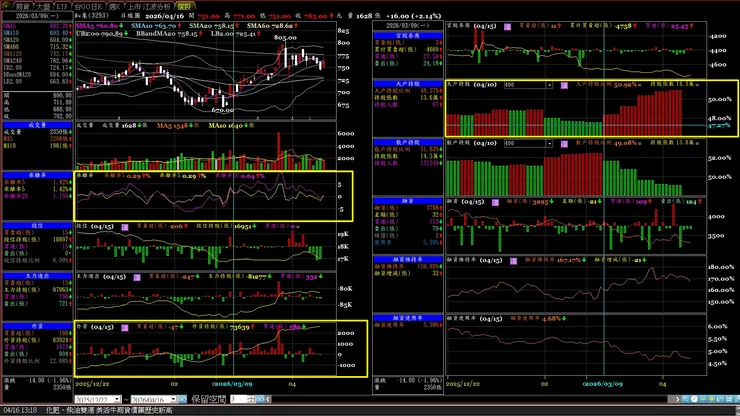Viewport: 740px width, 416px height.
Task: Click the clock icon in bottom toolbar
Action: point(694,399)
